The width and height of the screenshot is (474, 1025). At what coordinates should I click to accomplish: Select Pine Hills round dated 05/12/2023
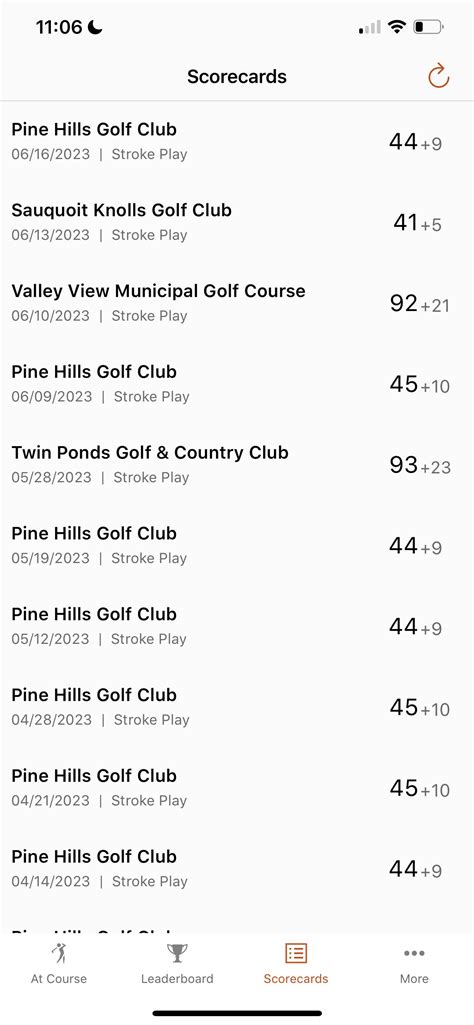click(x=237, y=626)
